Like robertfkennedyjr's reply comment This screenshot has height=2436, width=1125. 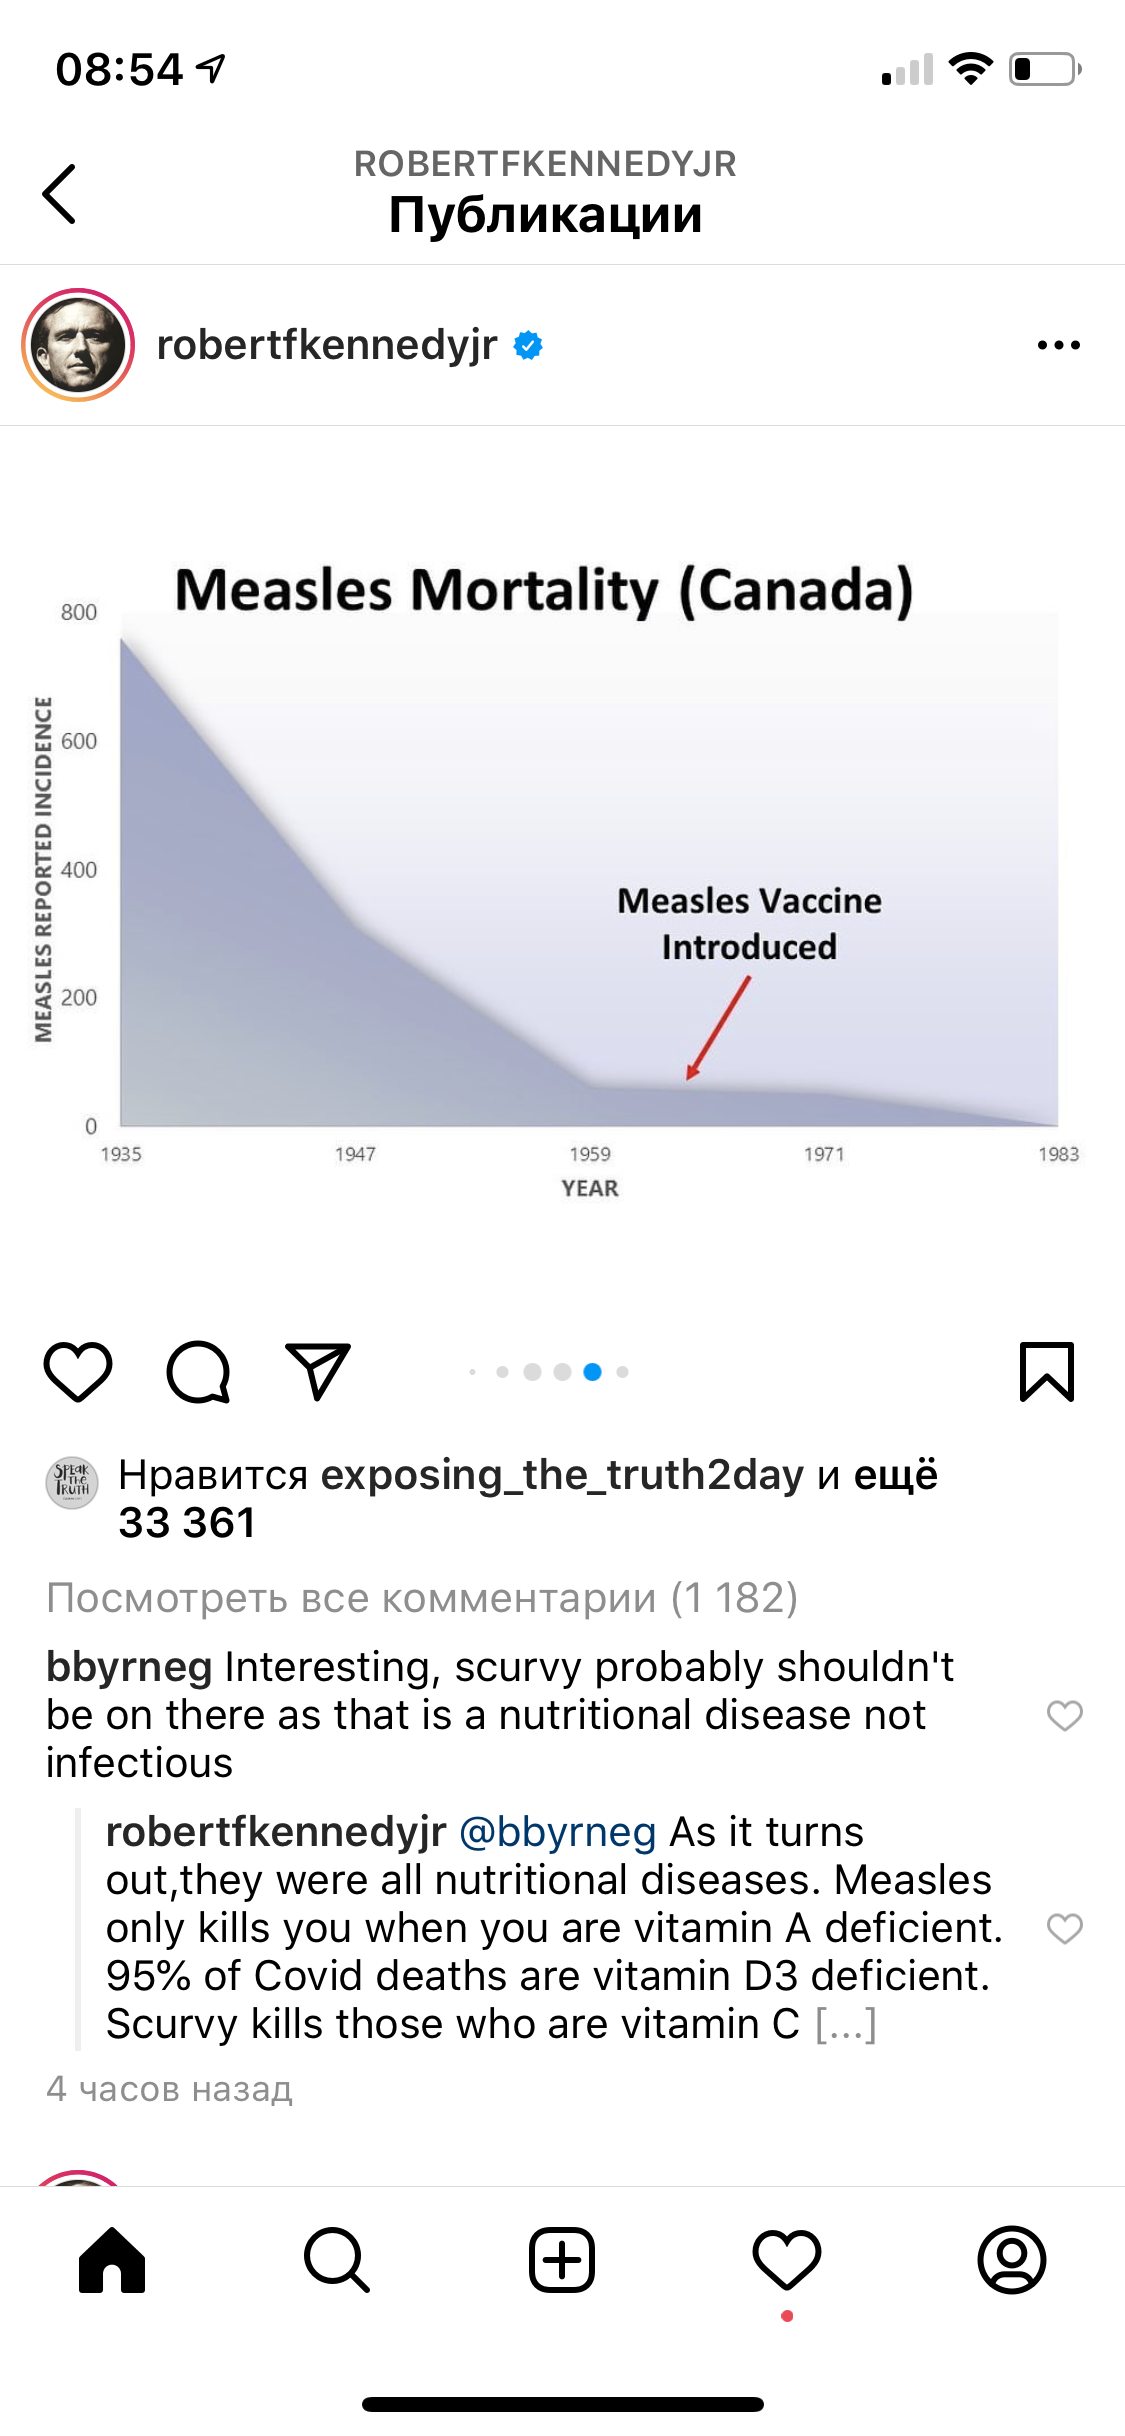1064,1928
